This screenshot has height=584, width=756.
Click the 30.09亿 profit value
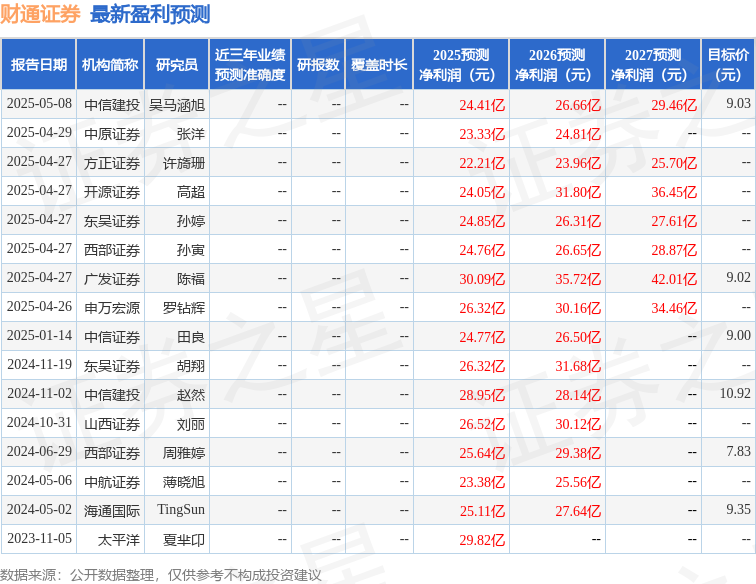click(x=482, y=279)
